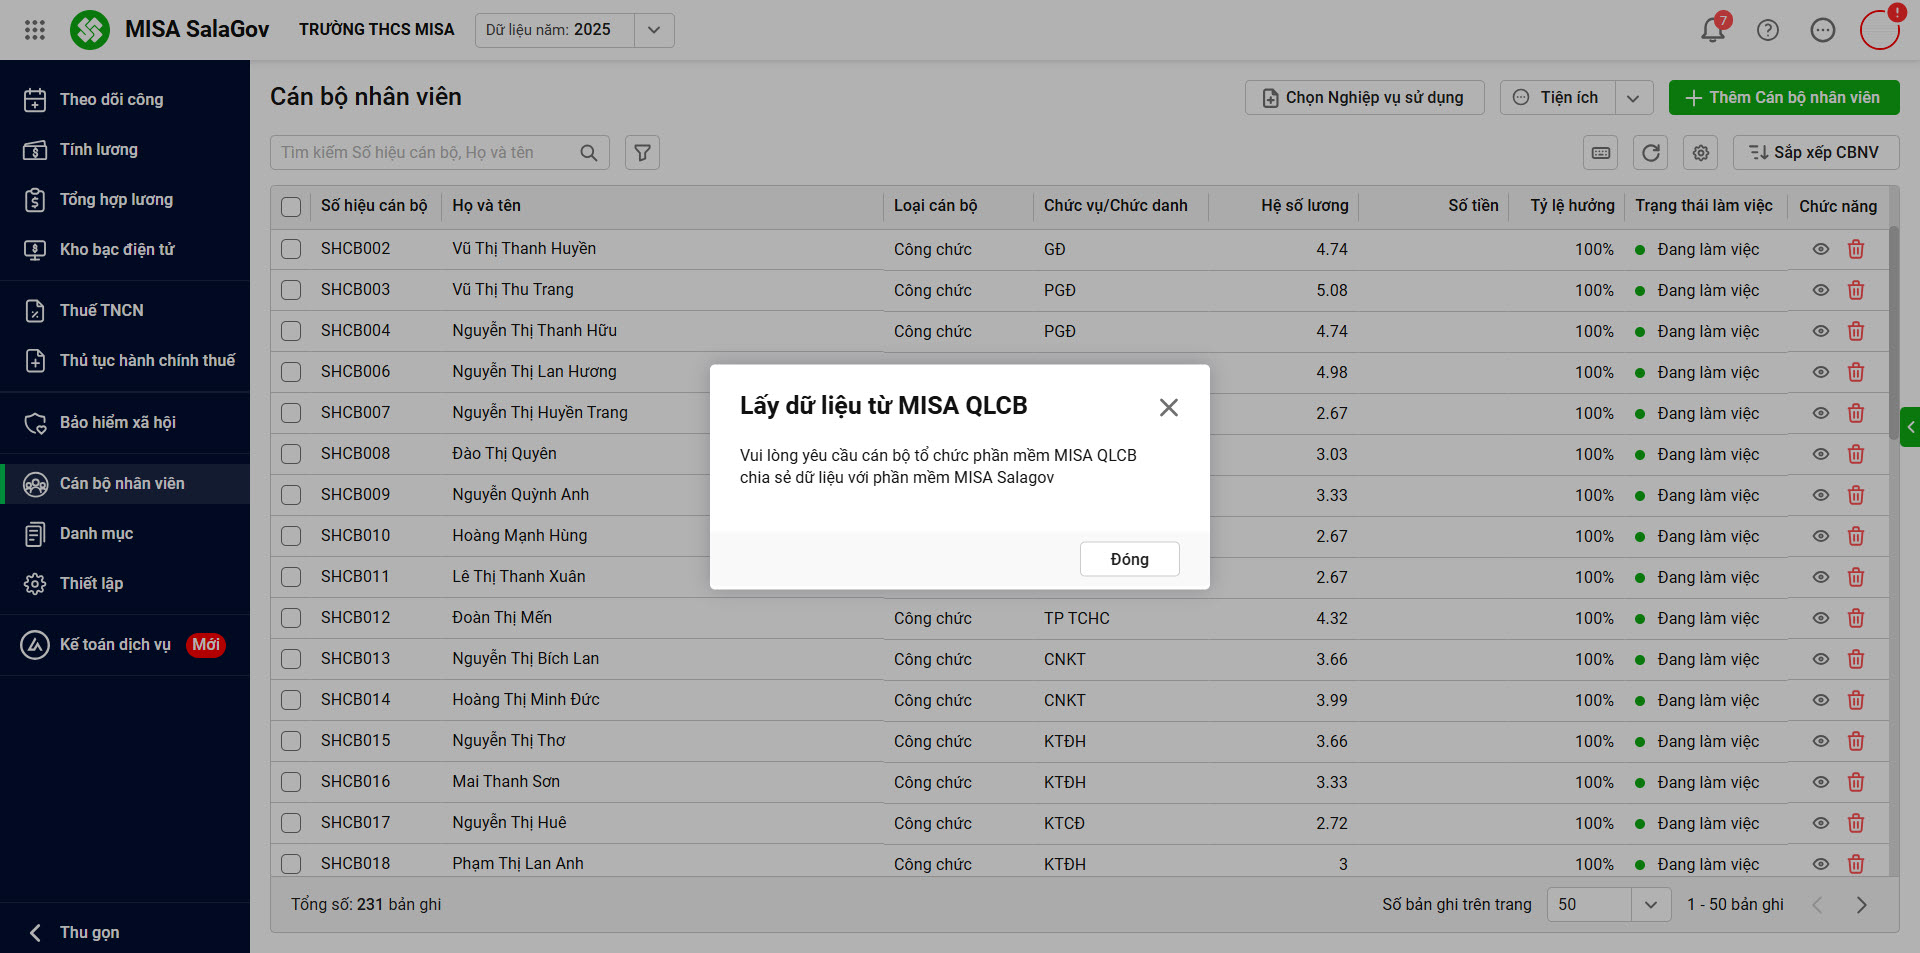Open Tổng hợp lương menu
Image resolution: width=1920 pixels, height=953 pixels.
(x=125, y=200)
